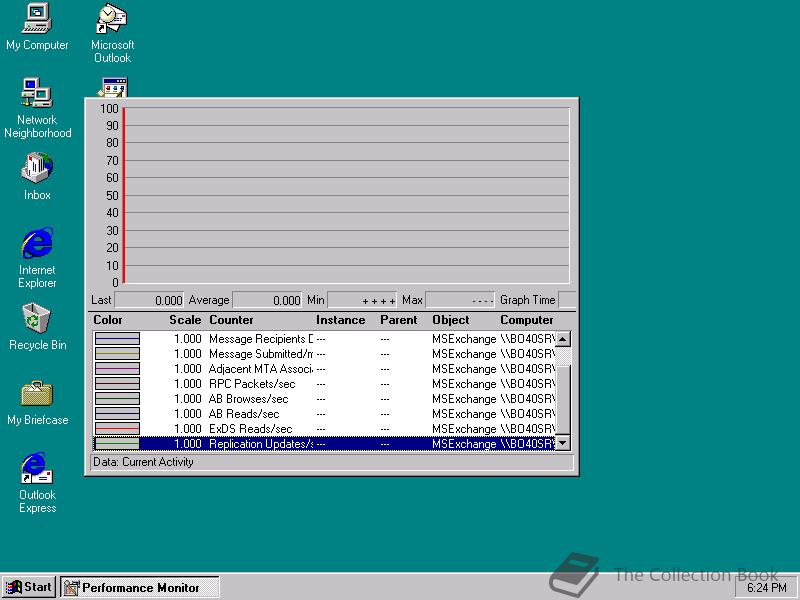Click the Parent column header
Viewport: 800px width, 600px height.
(x=398, y=320)
